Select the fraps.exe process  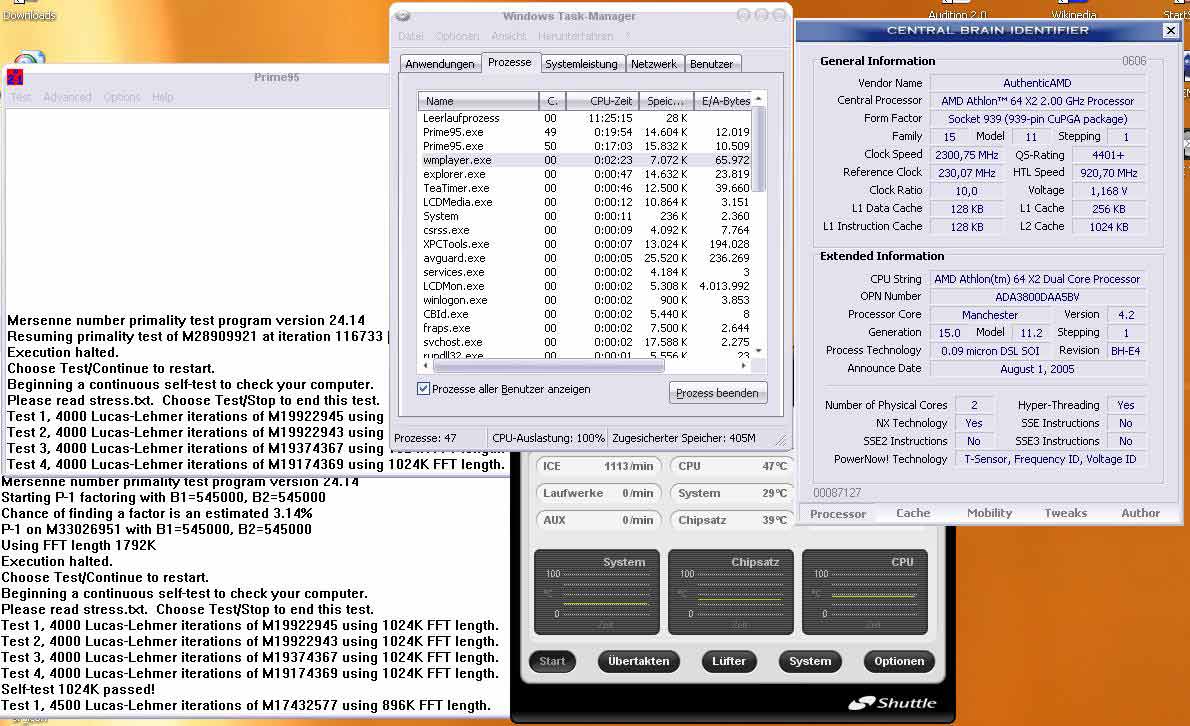585,328
